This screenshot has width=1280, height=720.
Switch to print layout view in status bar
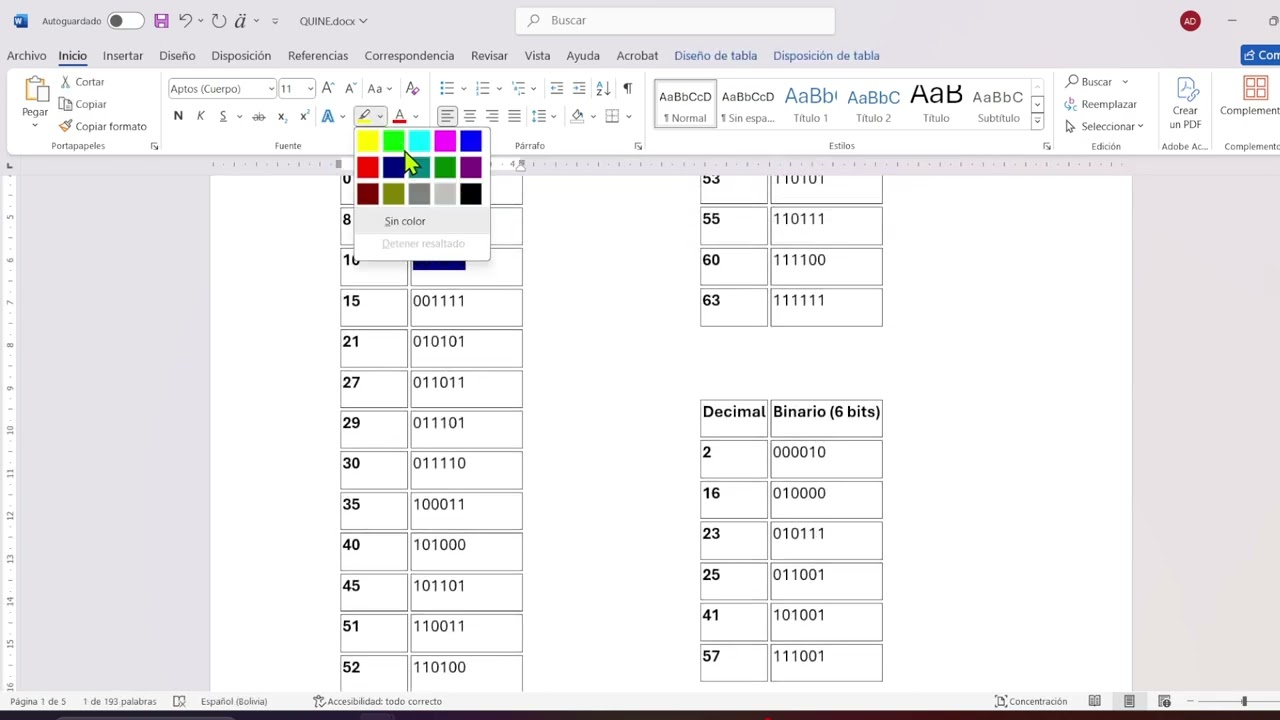tap(1129, 701)
